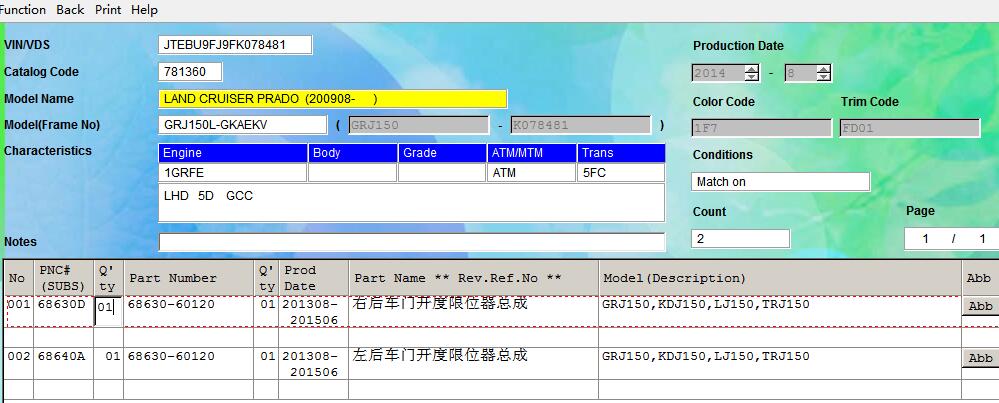Open the Print menu

pos(108,9)
